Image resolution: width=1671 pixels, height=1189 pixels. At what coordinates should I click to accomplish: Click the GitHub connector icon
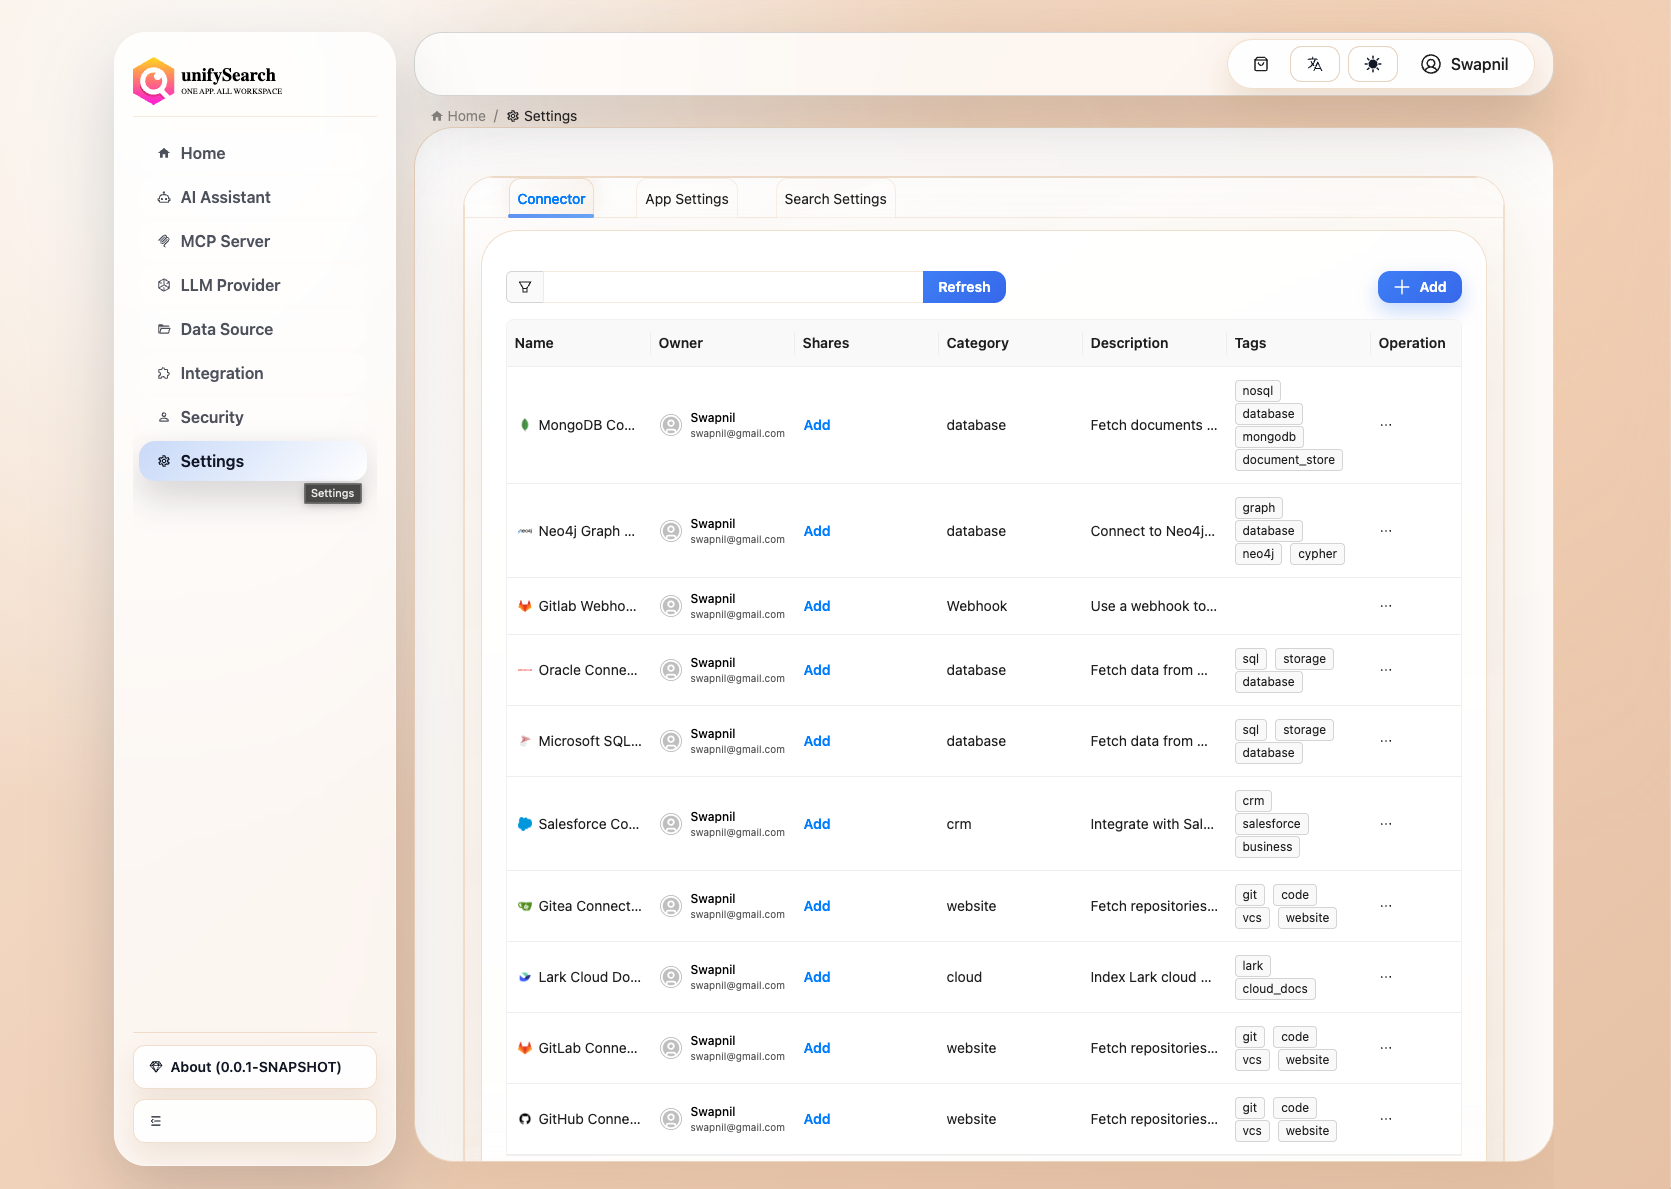[525, 1119]
